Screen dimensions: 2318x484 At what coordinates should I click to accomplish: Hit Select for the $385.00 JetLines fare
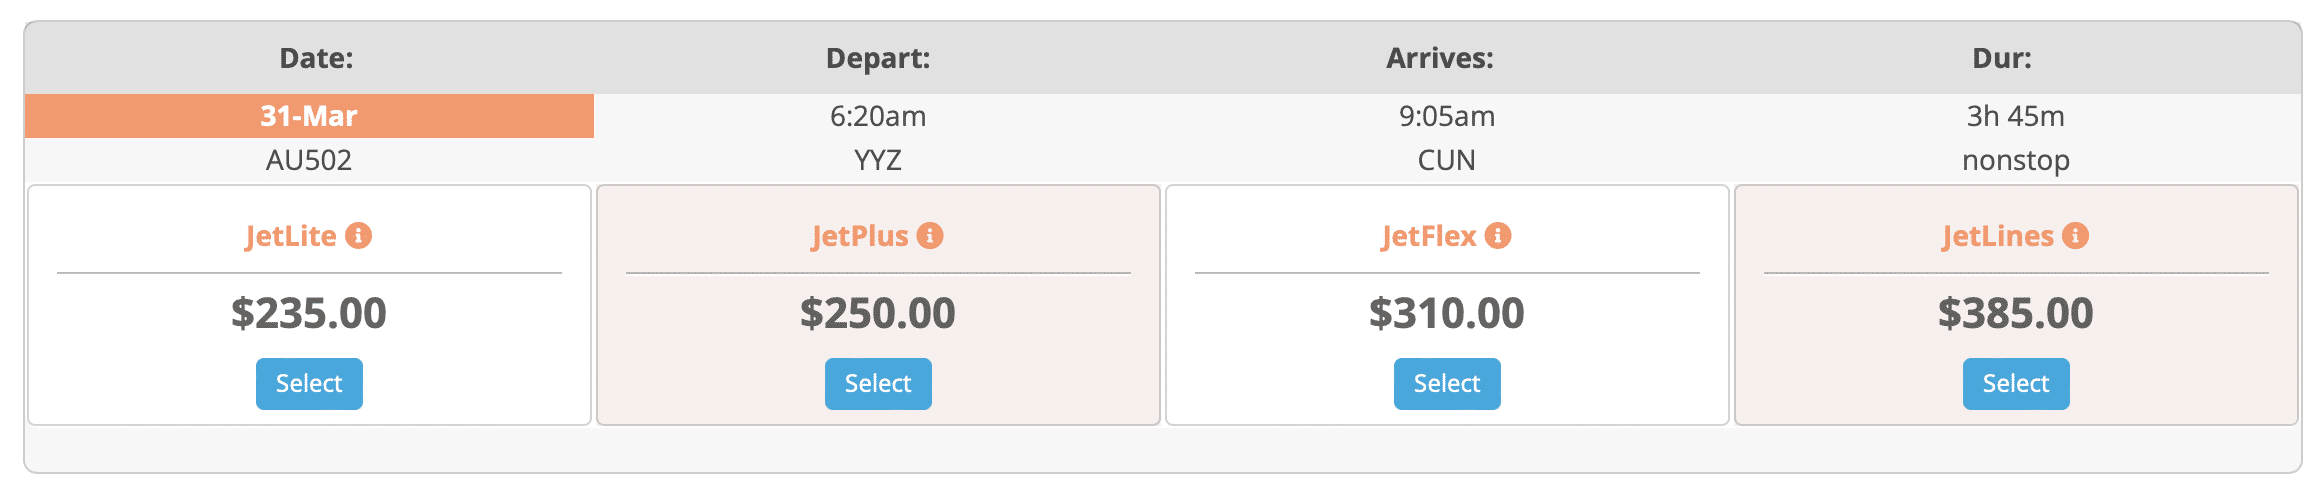coord(2016,384)
